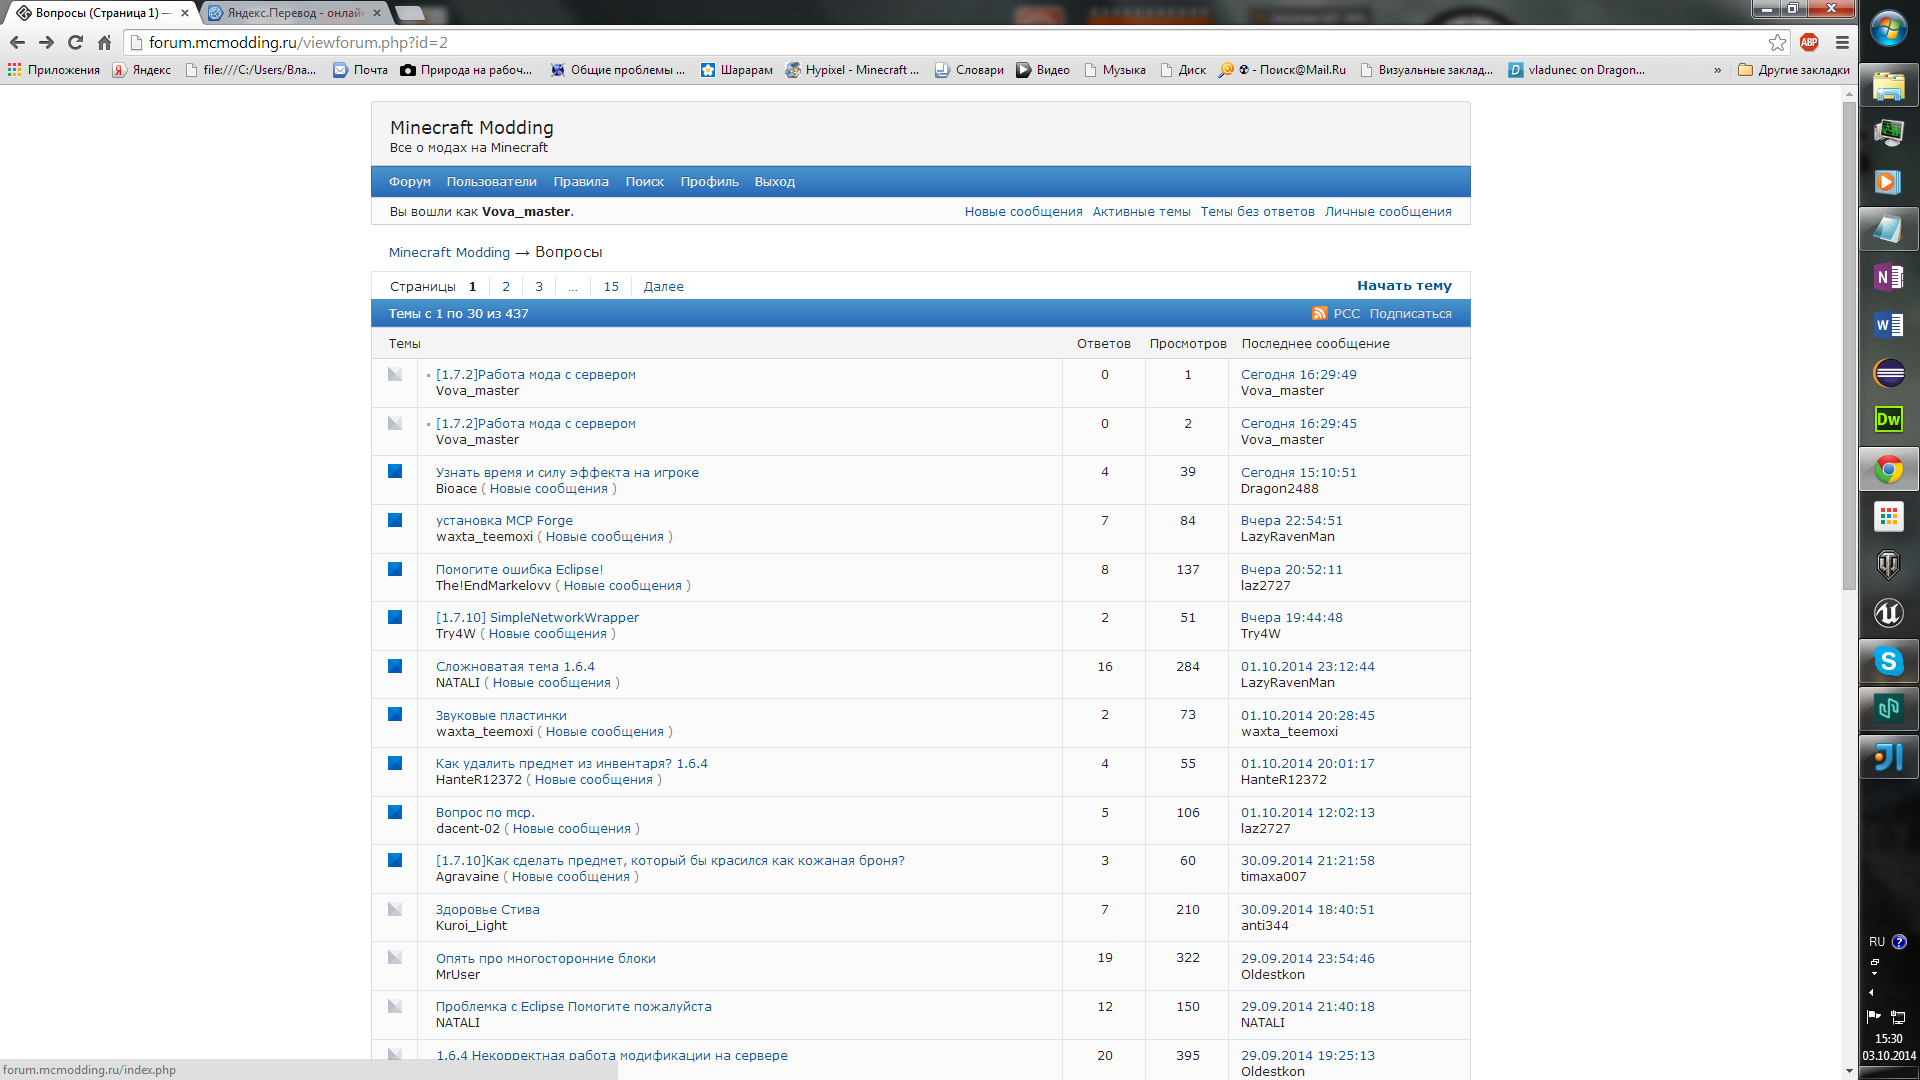Image resolution: width=1920 pixels, height=1080 pixels.
Task: Open the Поиск forum menu item
Action: [x=644, y=182]
